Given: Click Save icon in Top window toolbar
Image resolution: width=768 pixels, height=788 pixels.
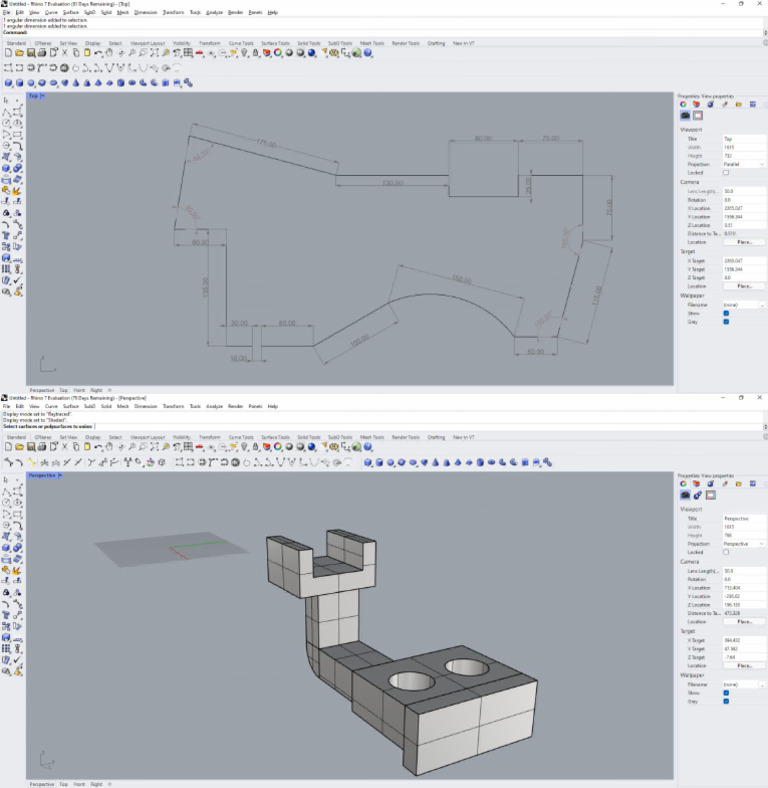Looking at the screenshot, I should [31, 53].
